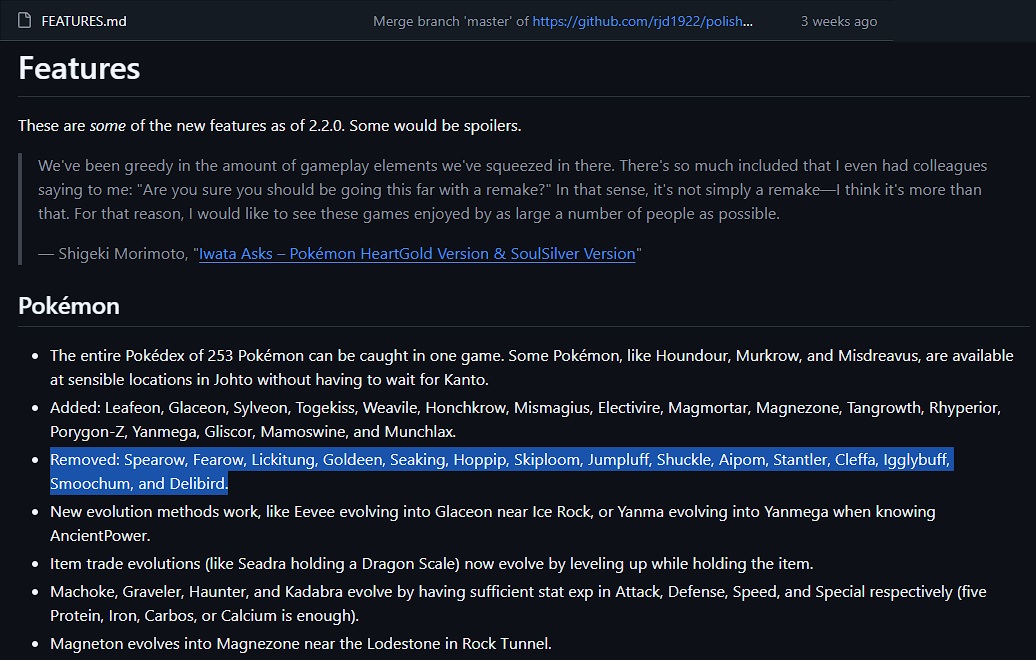The height and width of the screenshot is (660, 1036).
Task: Open the Iwata Asks HeartGold SoulSilver link
Action: tap(417, 254)
